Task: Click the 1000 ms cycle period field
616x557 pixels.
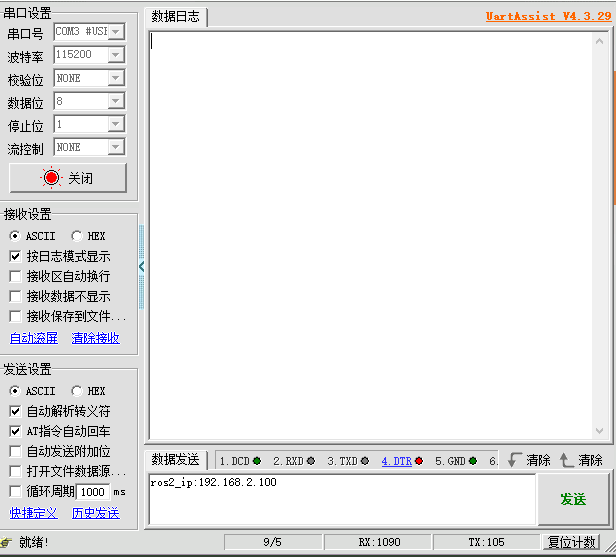Action: point(93,492)
